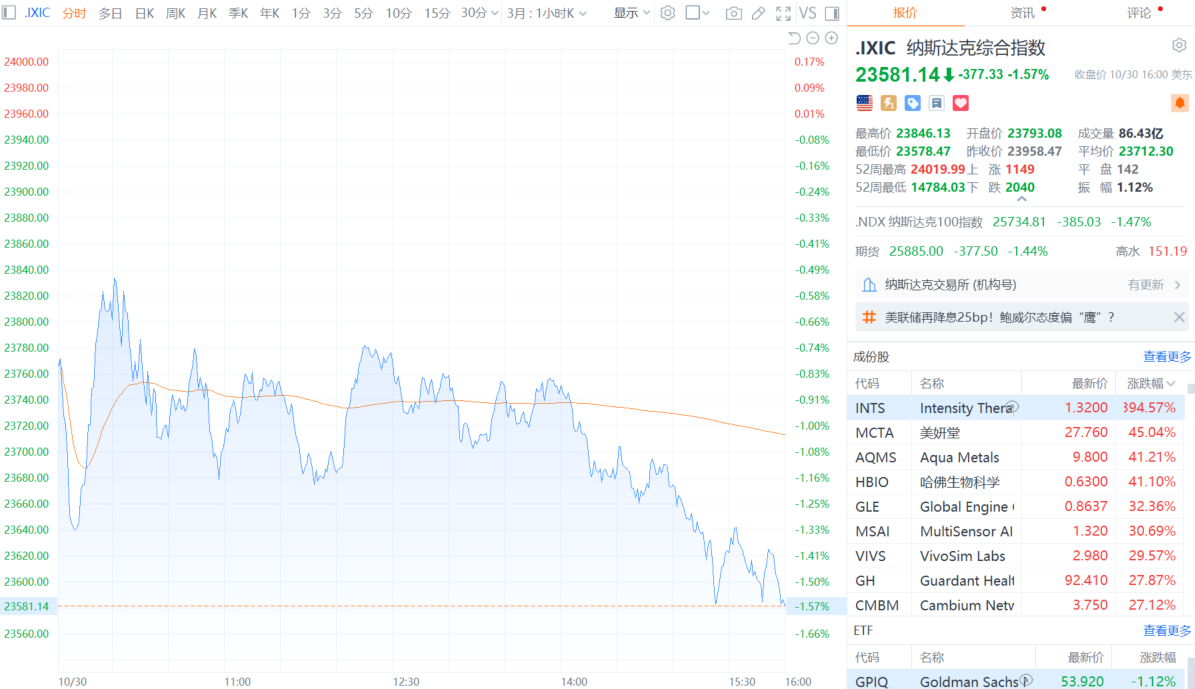Viewport: 1195px width, 689px height.
Task: Click 查看更多 link for 成份股
Action: [1166, 357]
